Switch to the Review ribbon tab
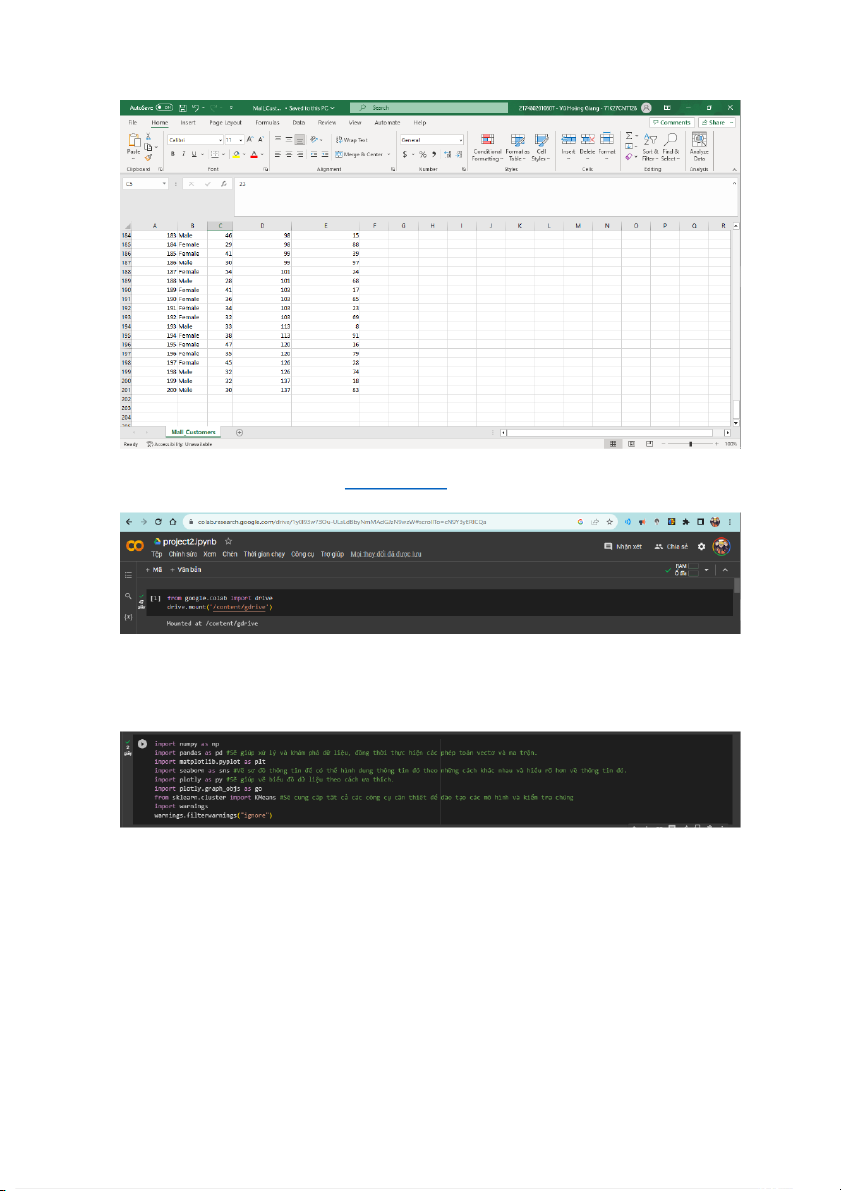841x1191 pixels. 327,122
